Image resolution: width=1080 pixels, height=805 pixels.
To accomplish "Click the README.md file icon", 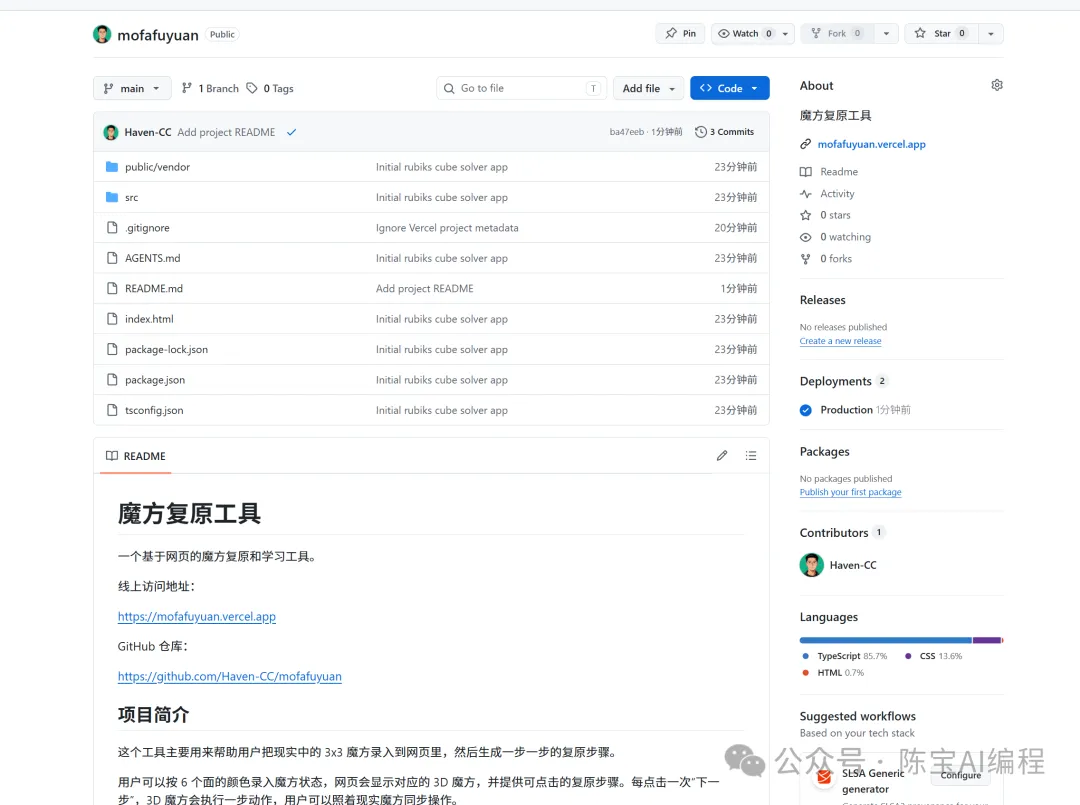I will pos(112,289).
